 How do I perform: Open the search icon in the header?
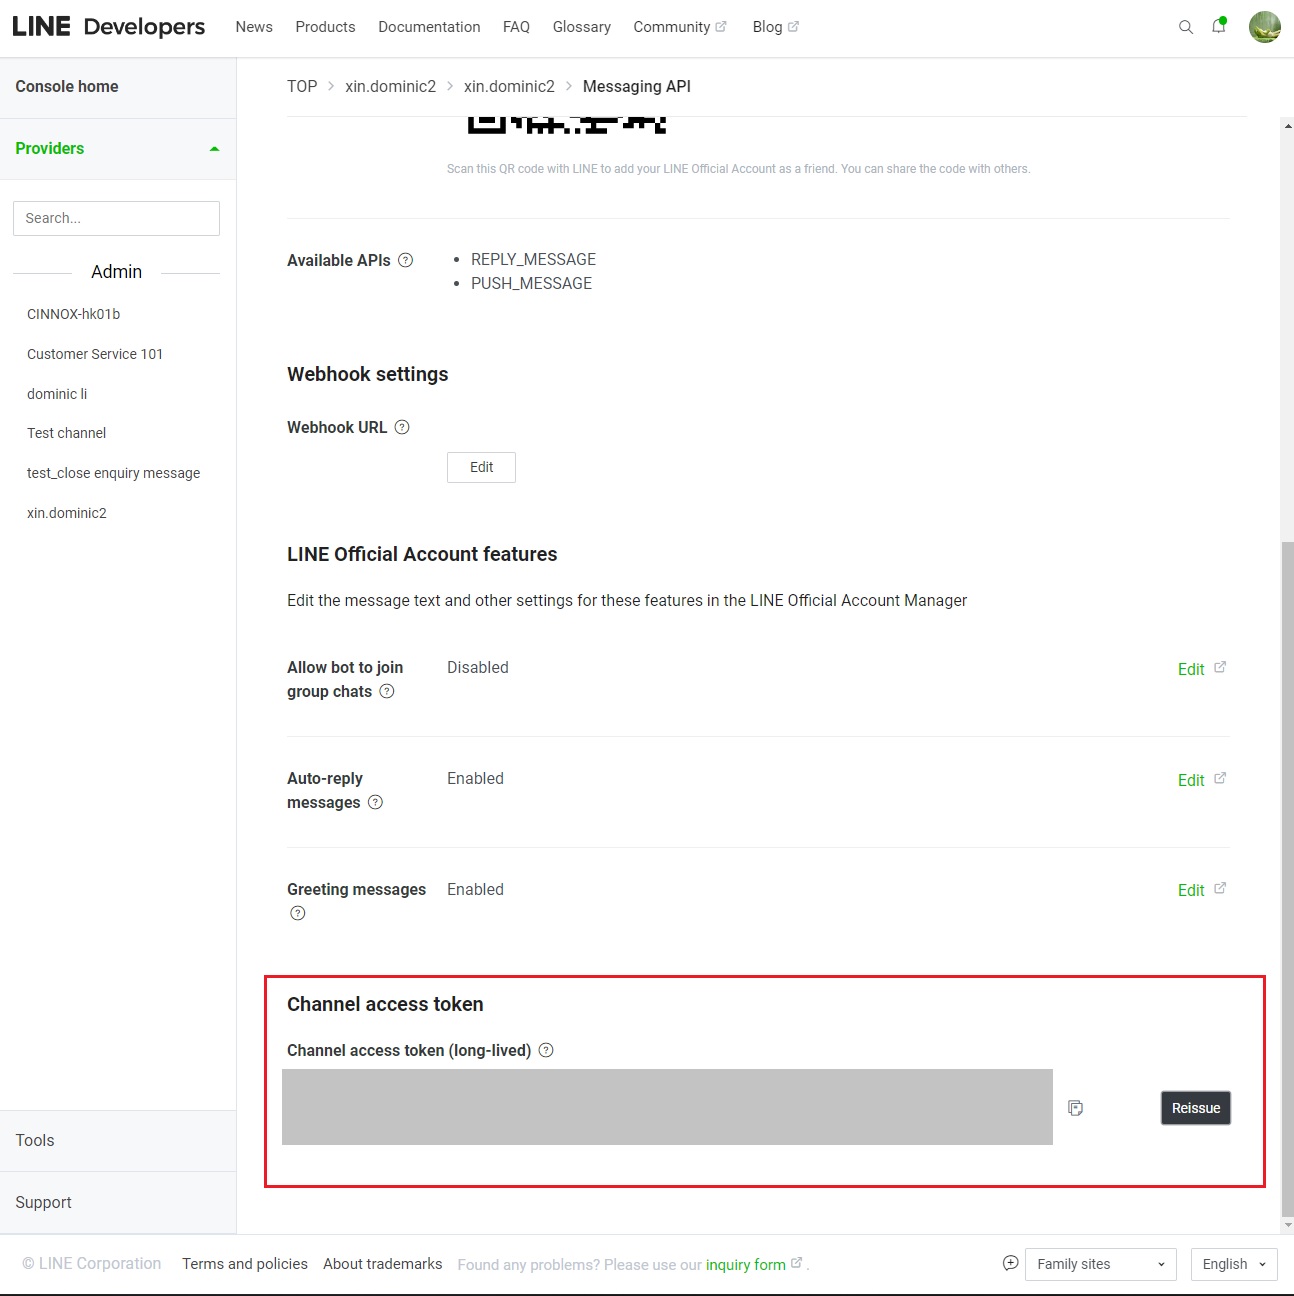point(1186,27)
